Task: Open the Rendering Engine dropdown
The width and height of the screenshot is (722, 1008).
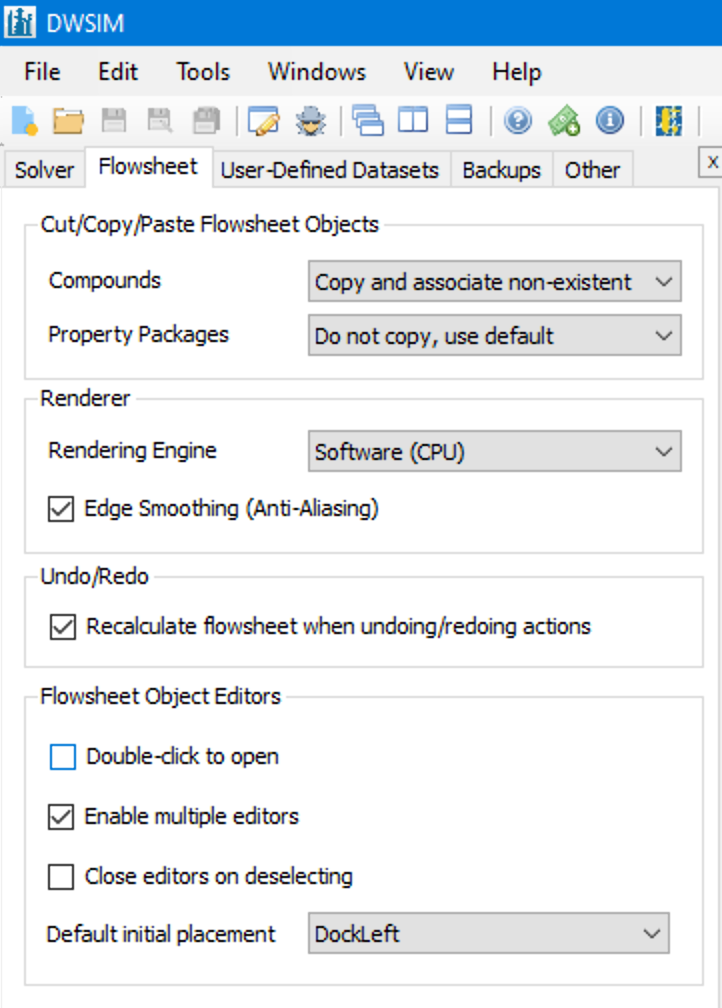Action: (661, 451)
